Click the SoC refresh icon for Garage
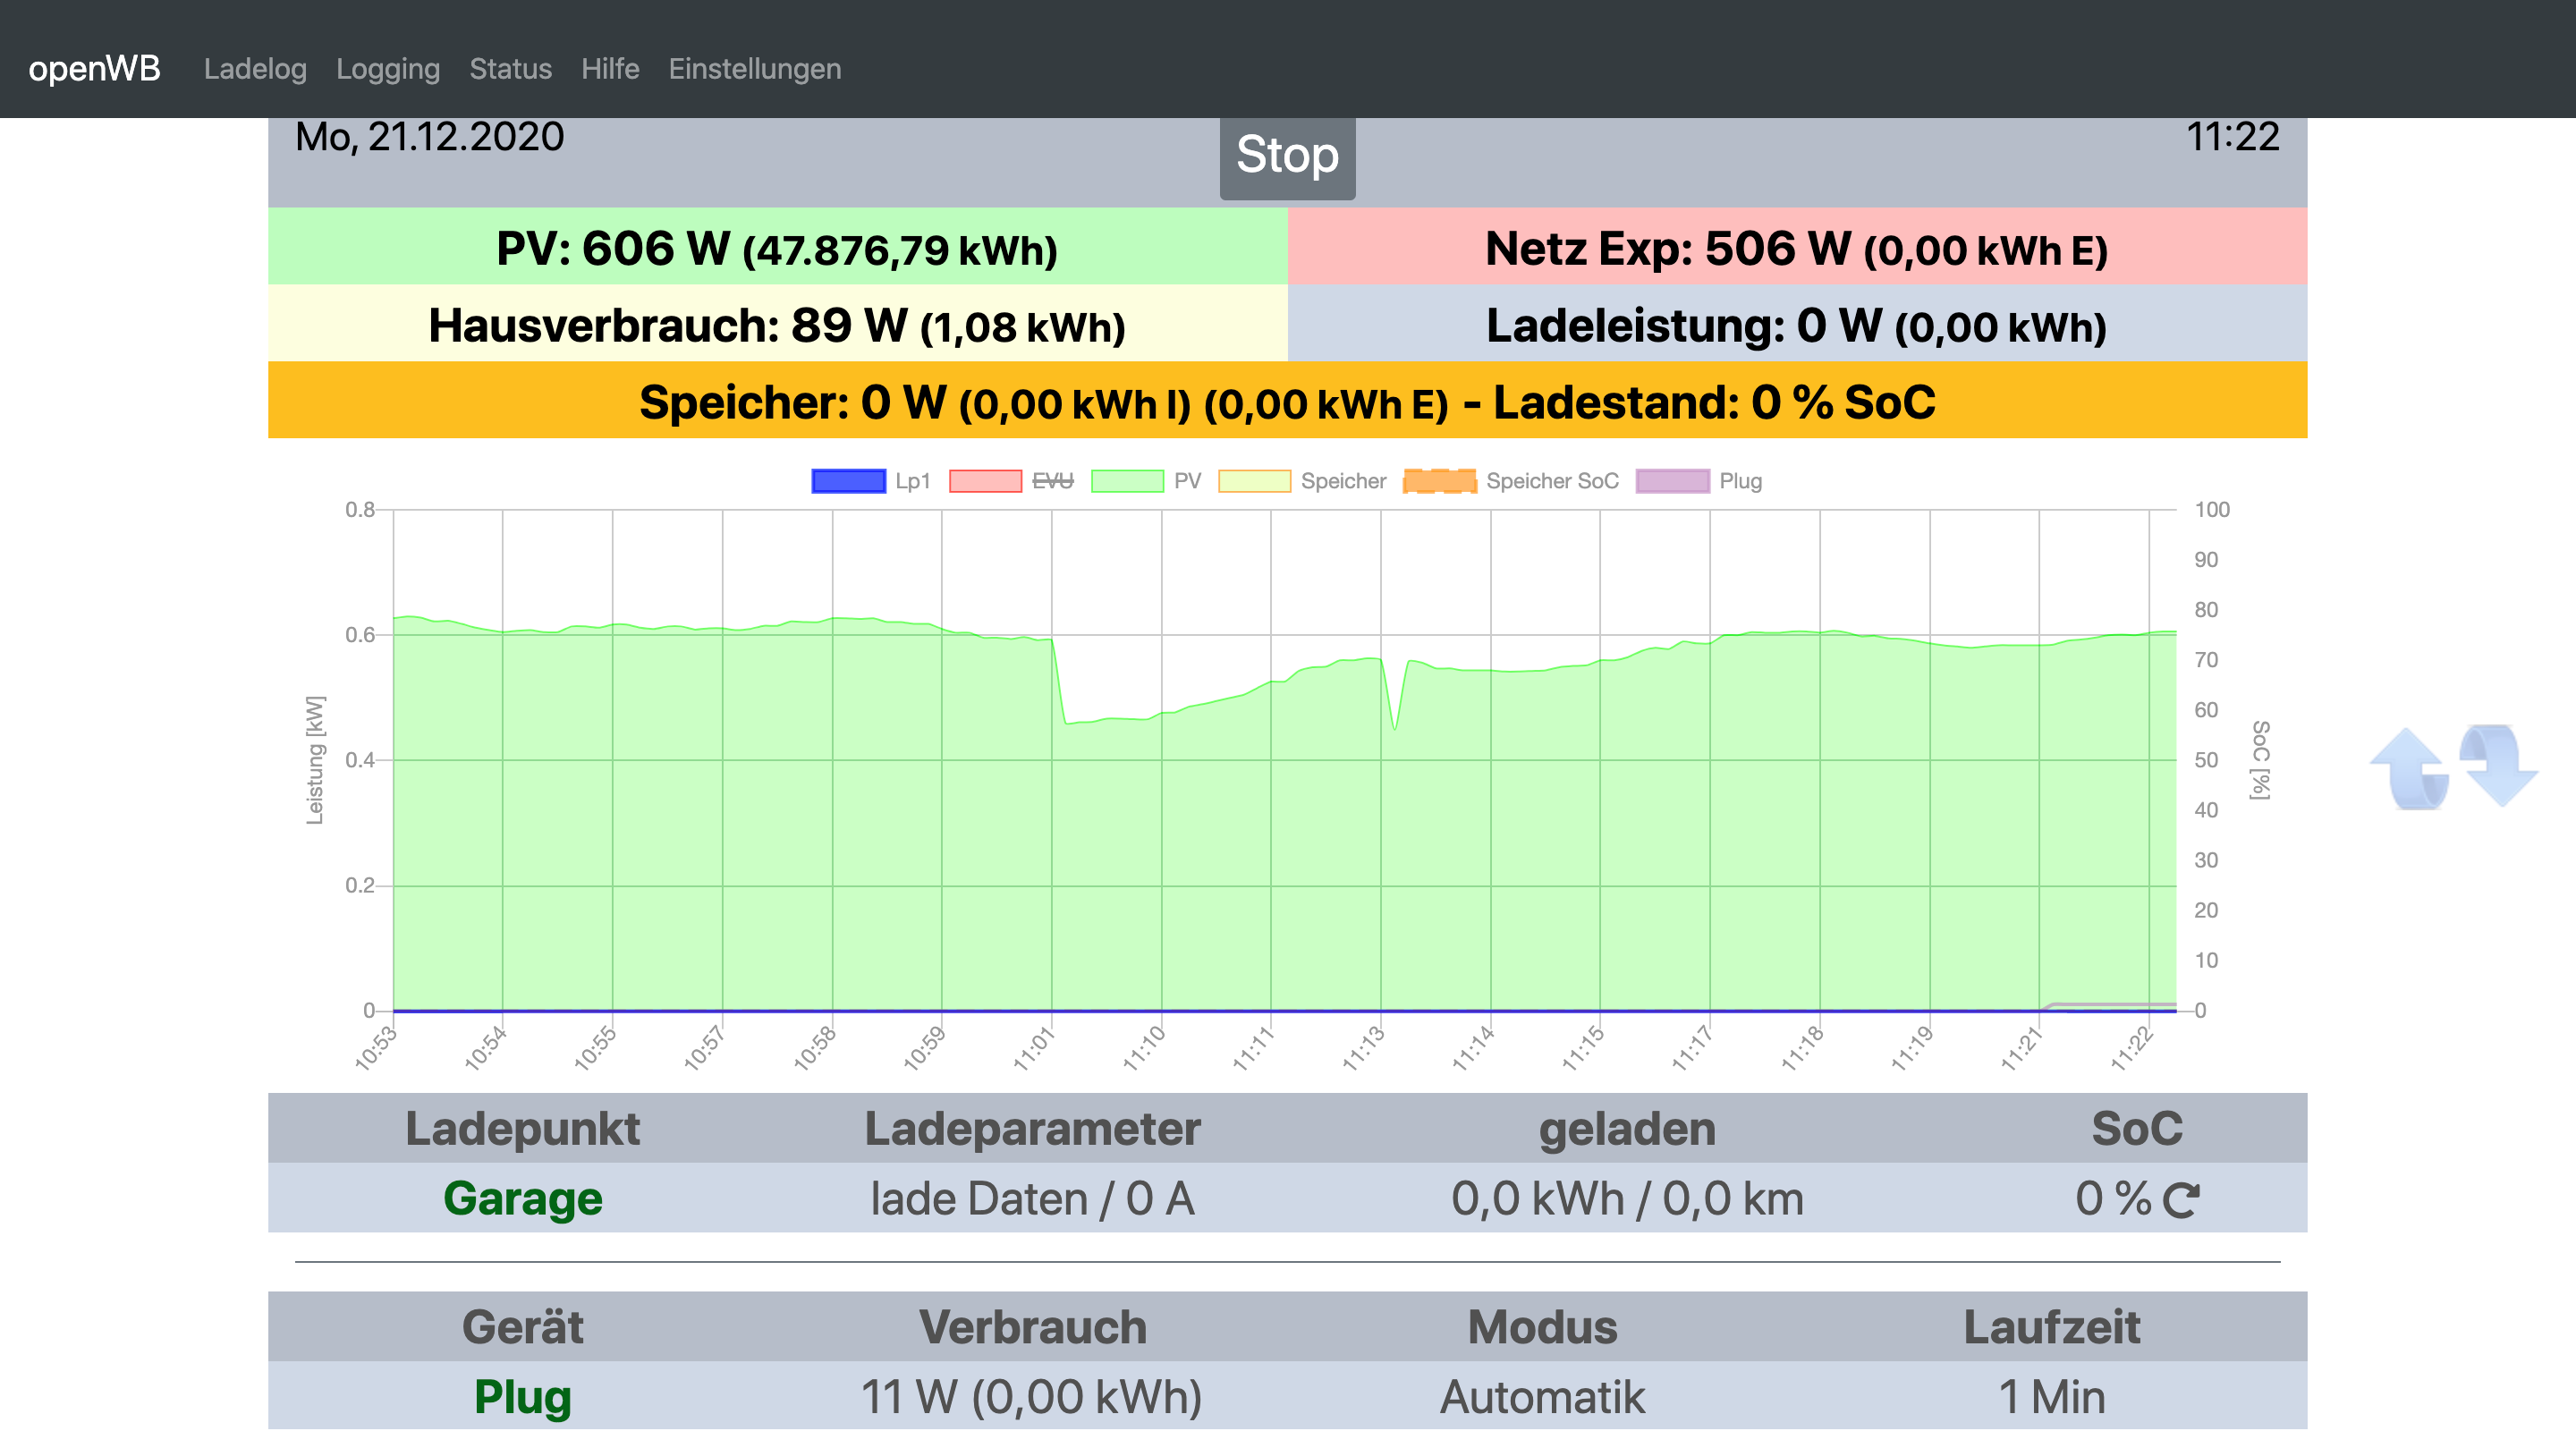Viewport: 2576px width, 1431px height. pyautogui.click(x=2181, y=1199)
